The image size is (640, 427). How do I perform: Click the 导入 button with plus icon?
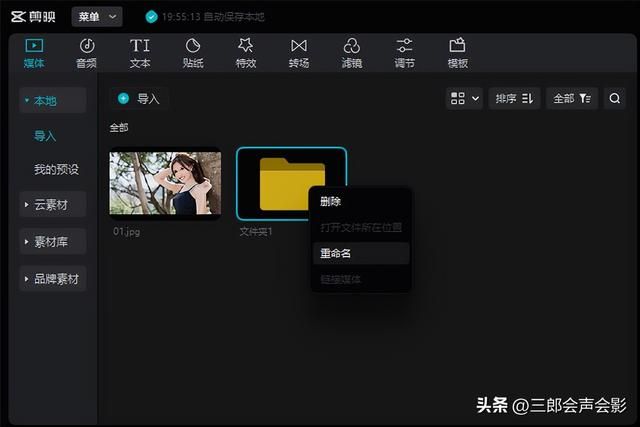[139, 98]
